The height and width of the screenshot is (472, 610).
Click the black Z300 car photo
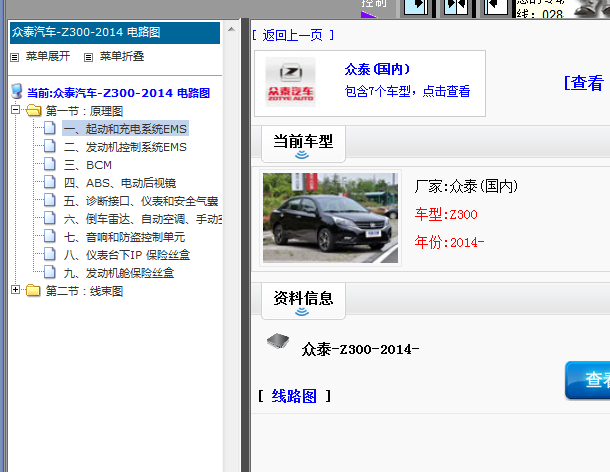click(x=330, y=218)
